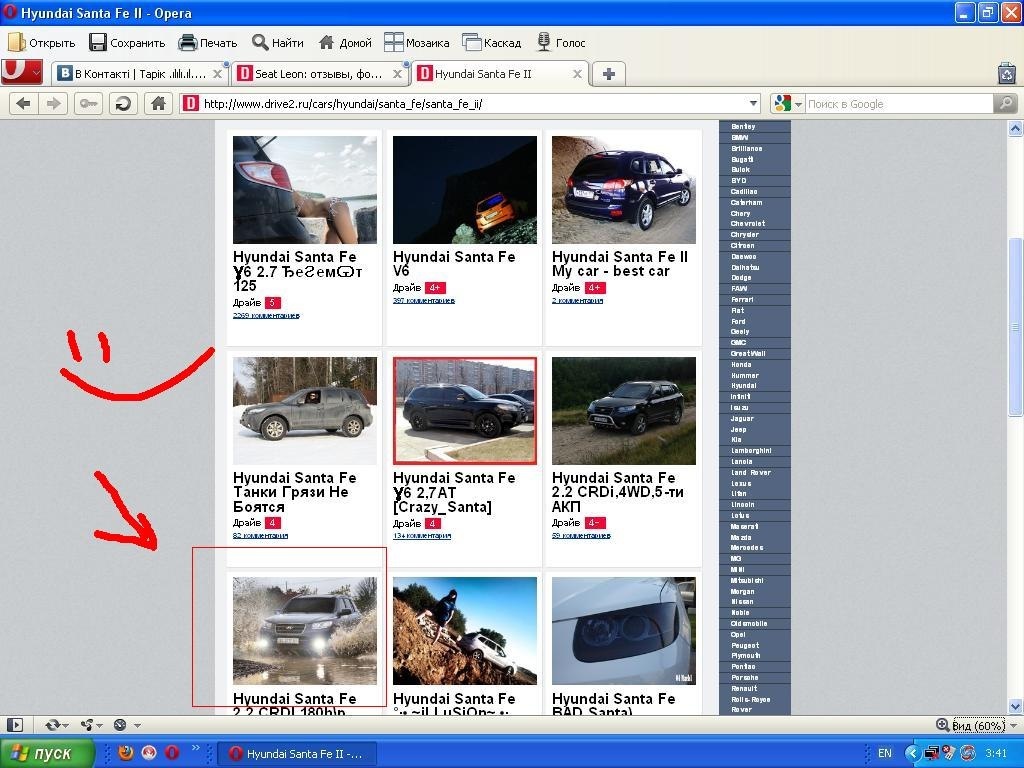Click the EN language indicator in the tray
Screen dimensions: 1024x768
click(x=884, y=753)
